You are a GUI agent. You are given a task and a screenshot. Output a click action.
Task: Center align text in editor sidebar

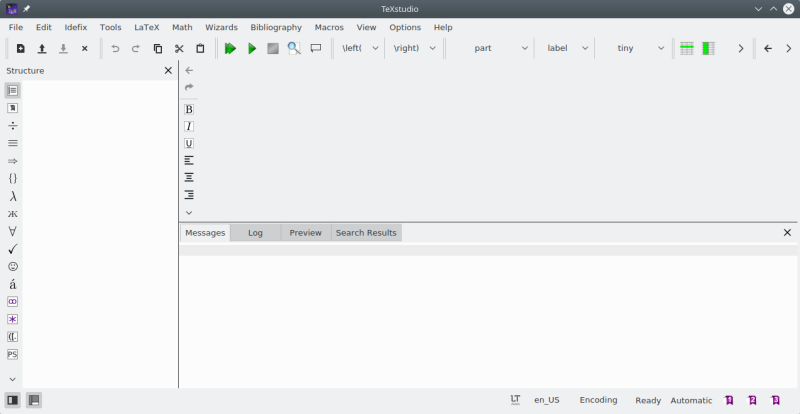[x=189, y=178]
